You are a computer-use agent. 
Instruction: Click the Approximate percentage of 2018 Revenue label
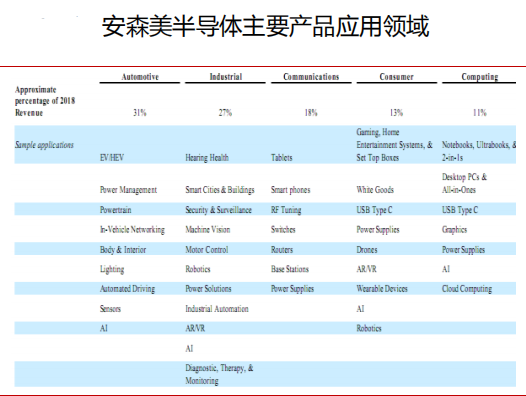[x=45, y=101]
